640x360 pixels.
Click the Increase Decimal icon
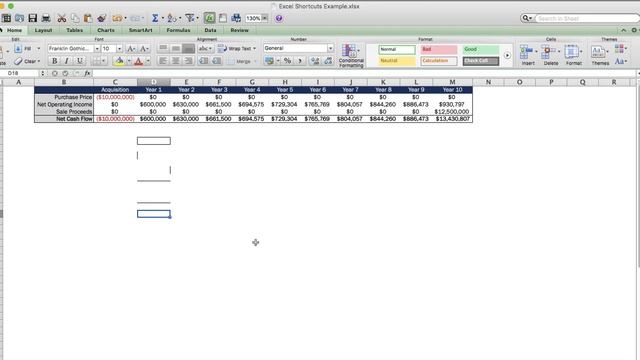coord(315,61)
